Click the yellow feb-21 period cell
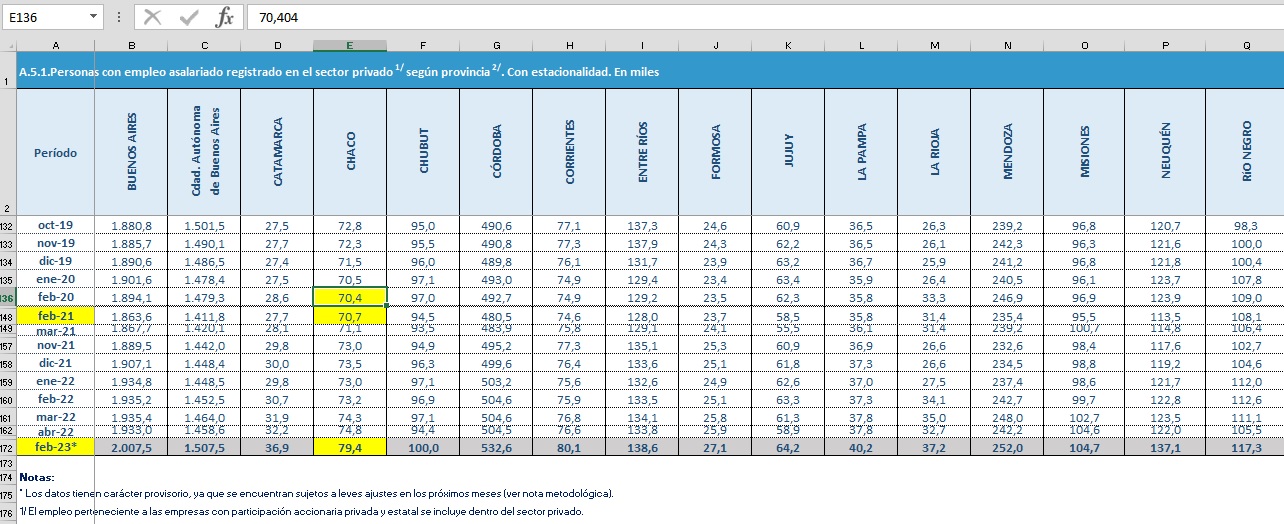This screenshot has height=524, width=1284. point(55,316)
